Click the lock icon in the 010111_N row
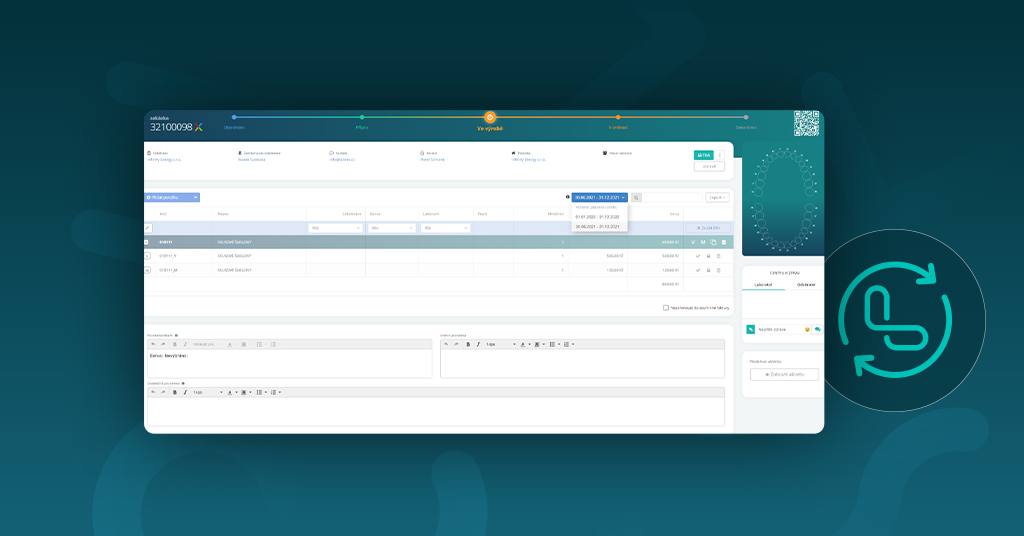The height and width of the screenshot is (536, 1024). click(708, 256)
